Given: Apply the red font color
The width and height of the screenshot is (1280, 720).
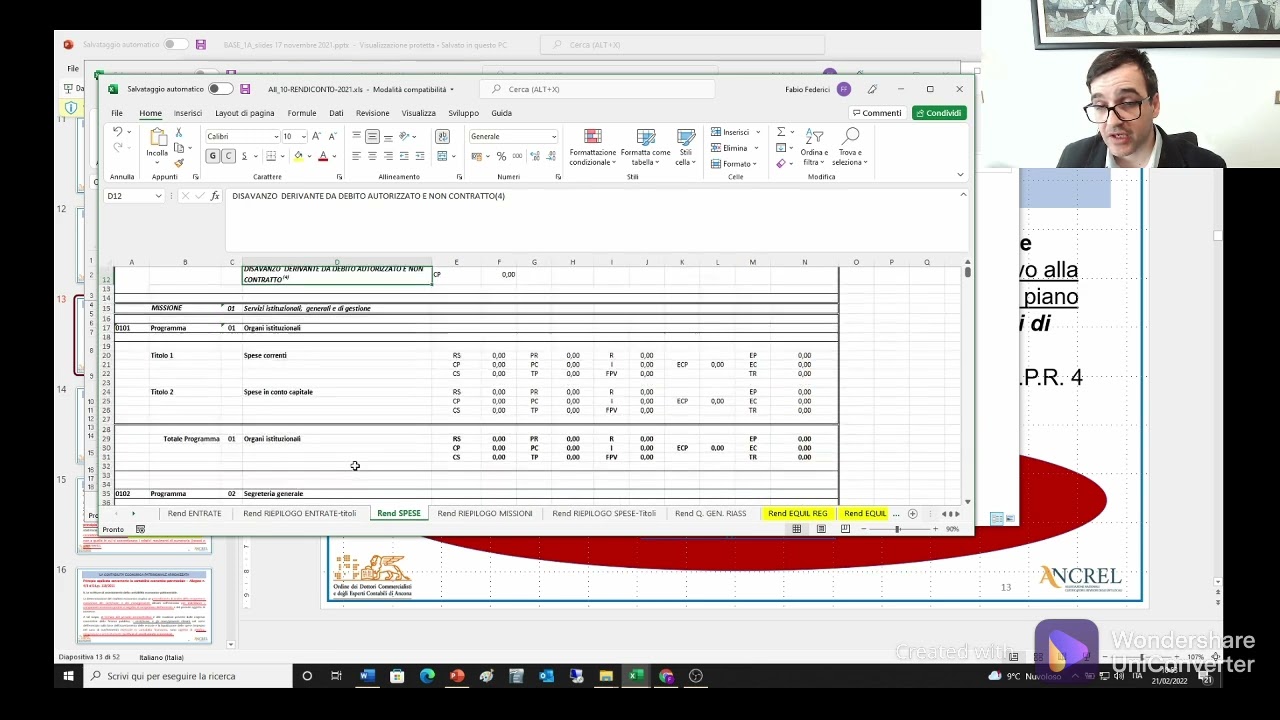Looking at the screenshot, I should point(322,156).
